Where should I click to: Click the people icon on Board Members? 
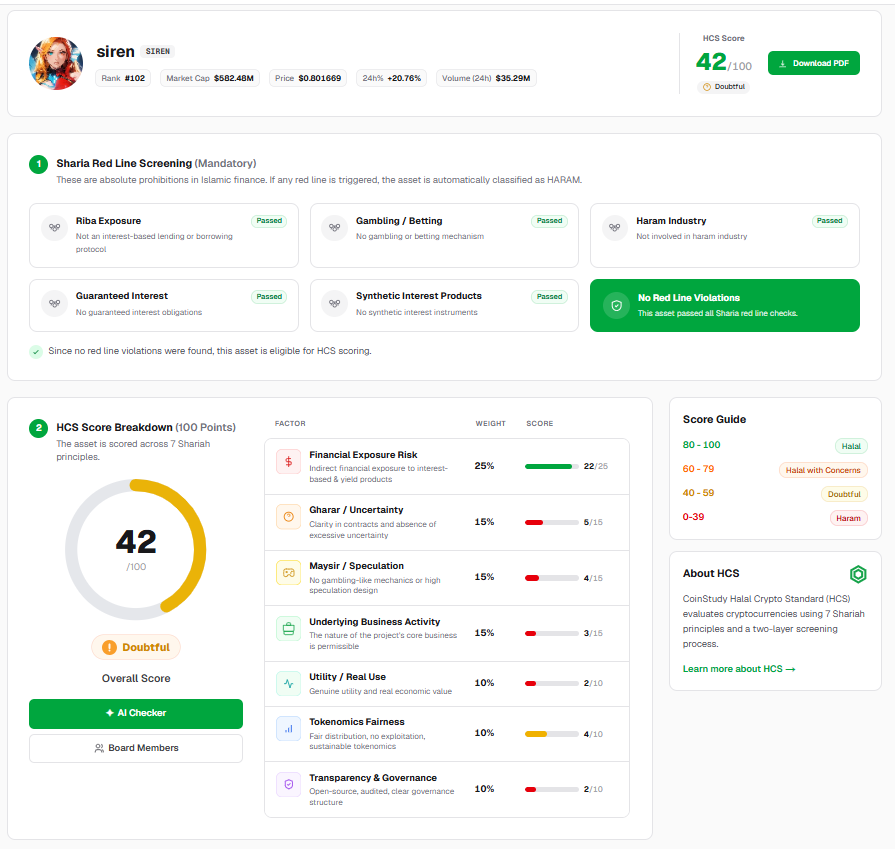(x=99, y=748)
